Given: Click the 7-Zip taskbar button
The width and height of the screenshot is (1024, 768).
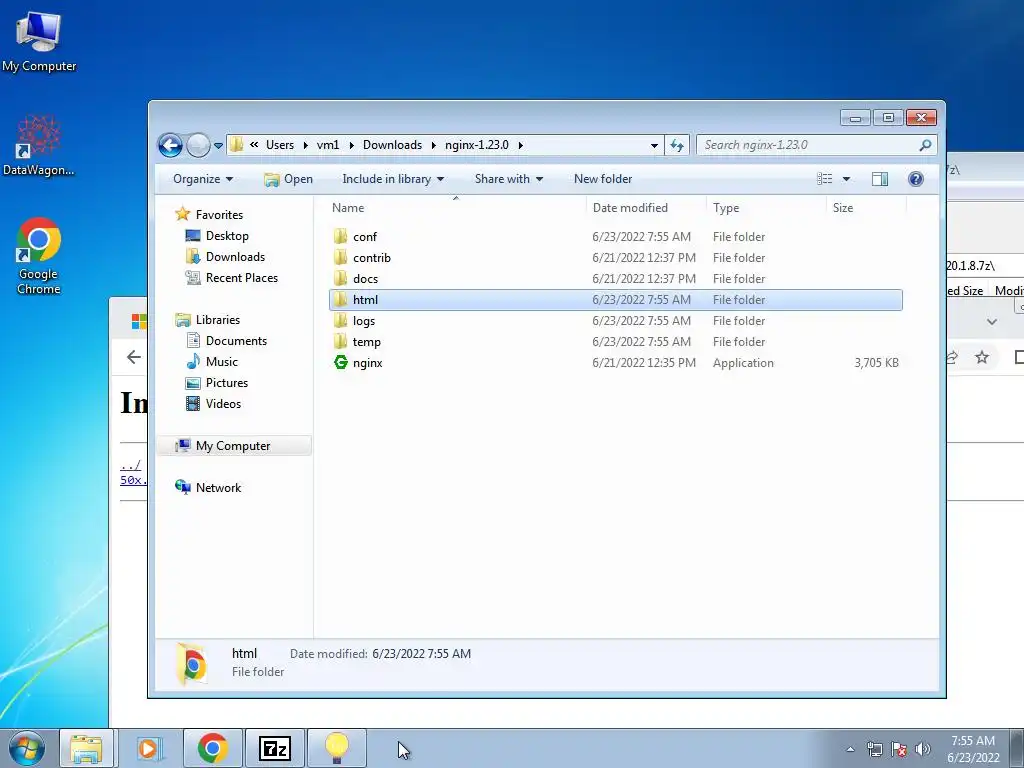Looking at the screenshot, I should pyautogui.click(x=274, y=748).
